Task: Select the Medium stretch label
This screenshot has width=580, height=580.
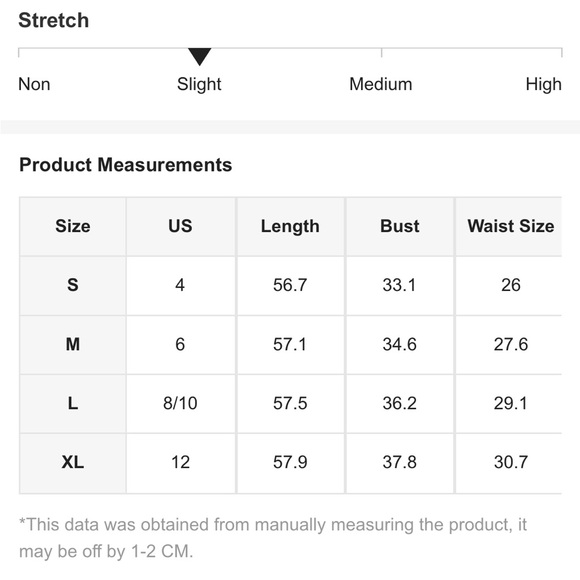Action: (381, 84)
